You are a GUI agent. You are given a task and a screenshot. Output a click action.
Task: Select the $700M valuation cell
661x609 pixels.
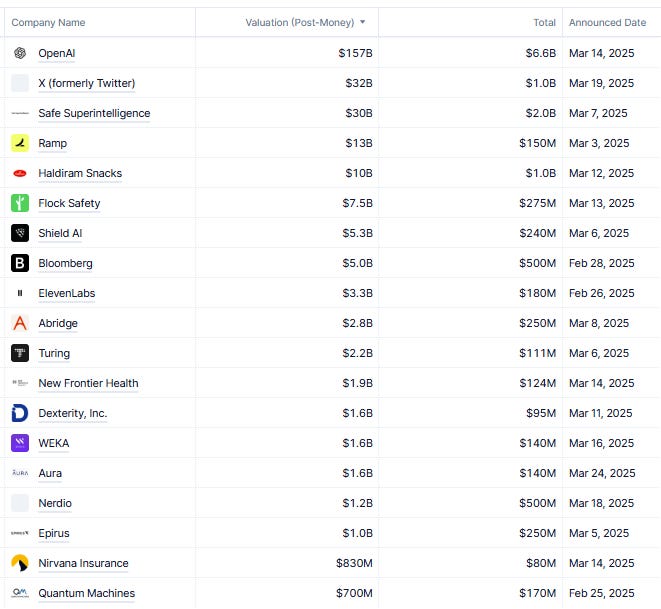[287, 593]
